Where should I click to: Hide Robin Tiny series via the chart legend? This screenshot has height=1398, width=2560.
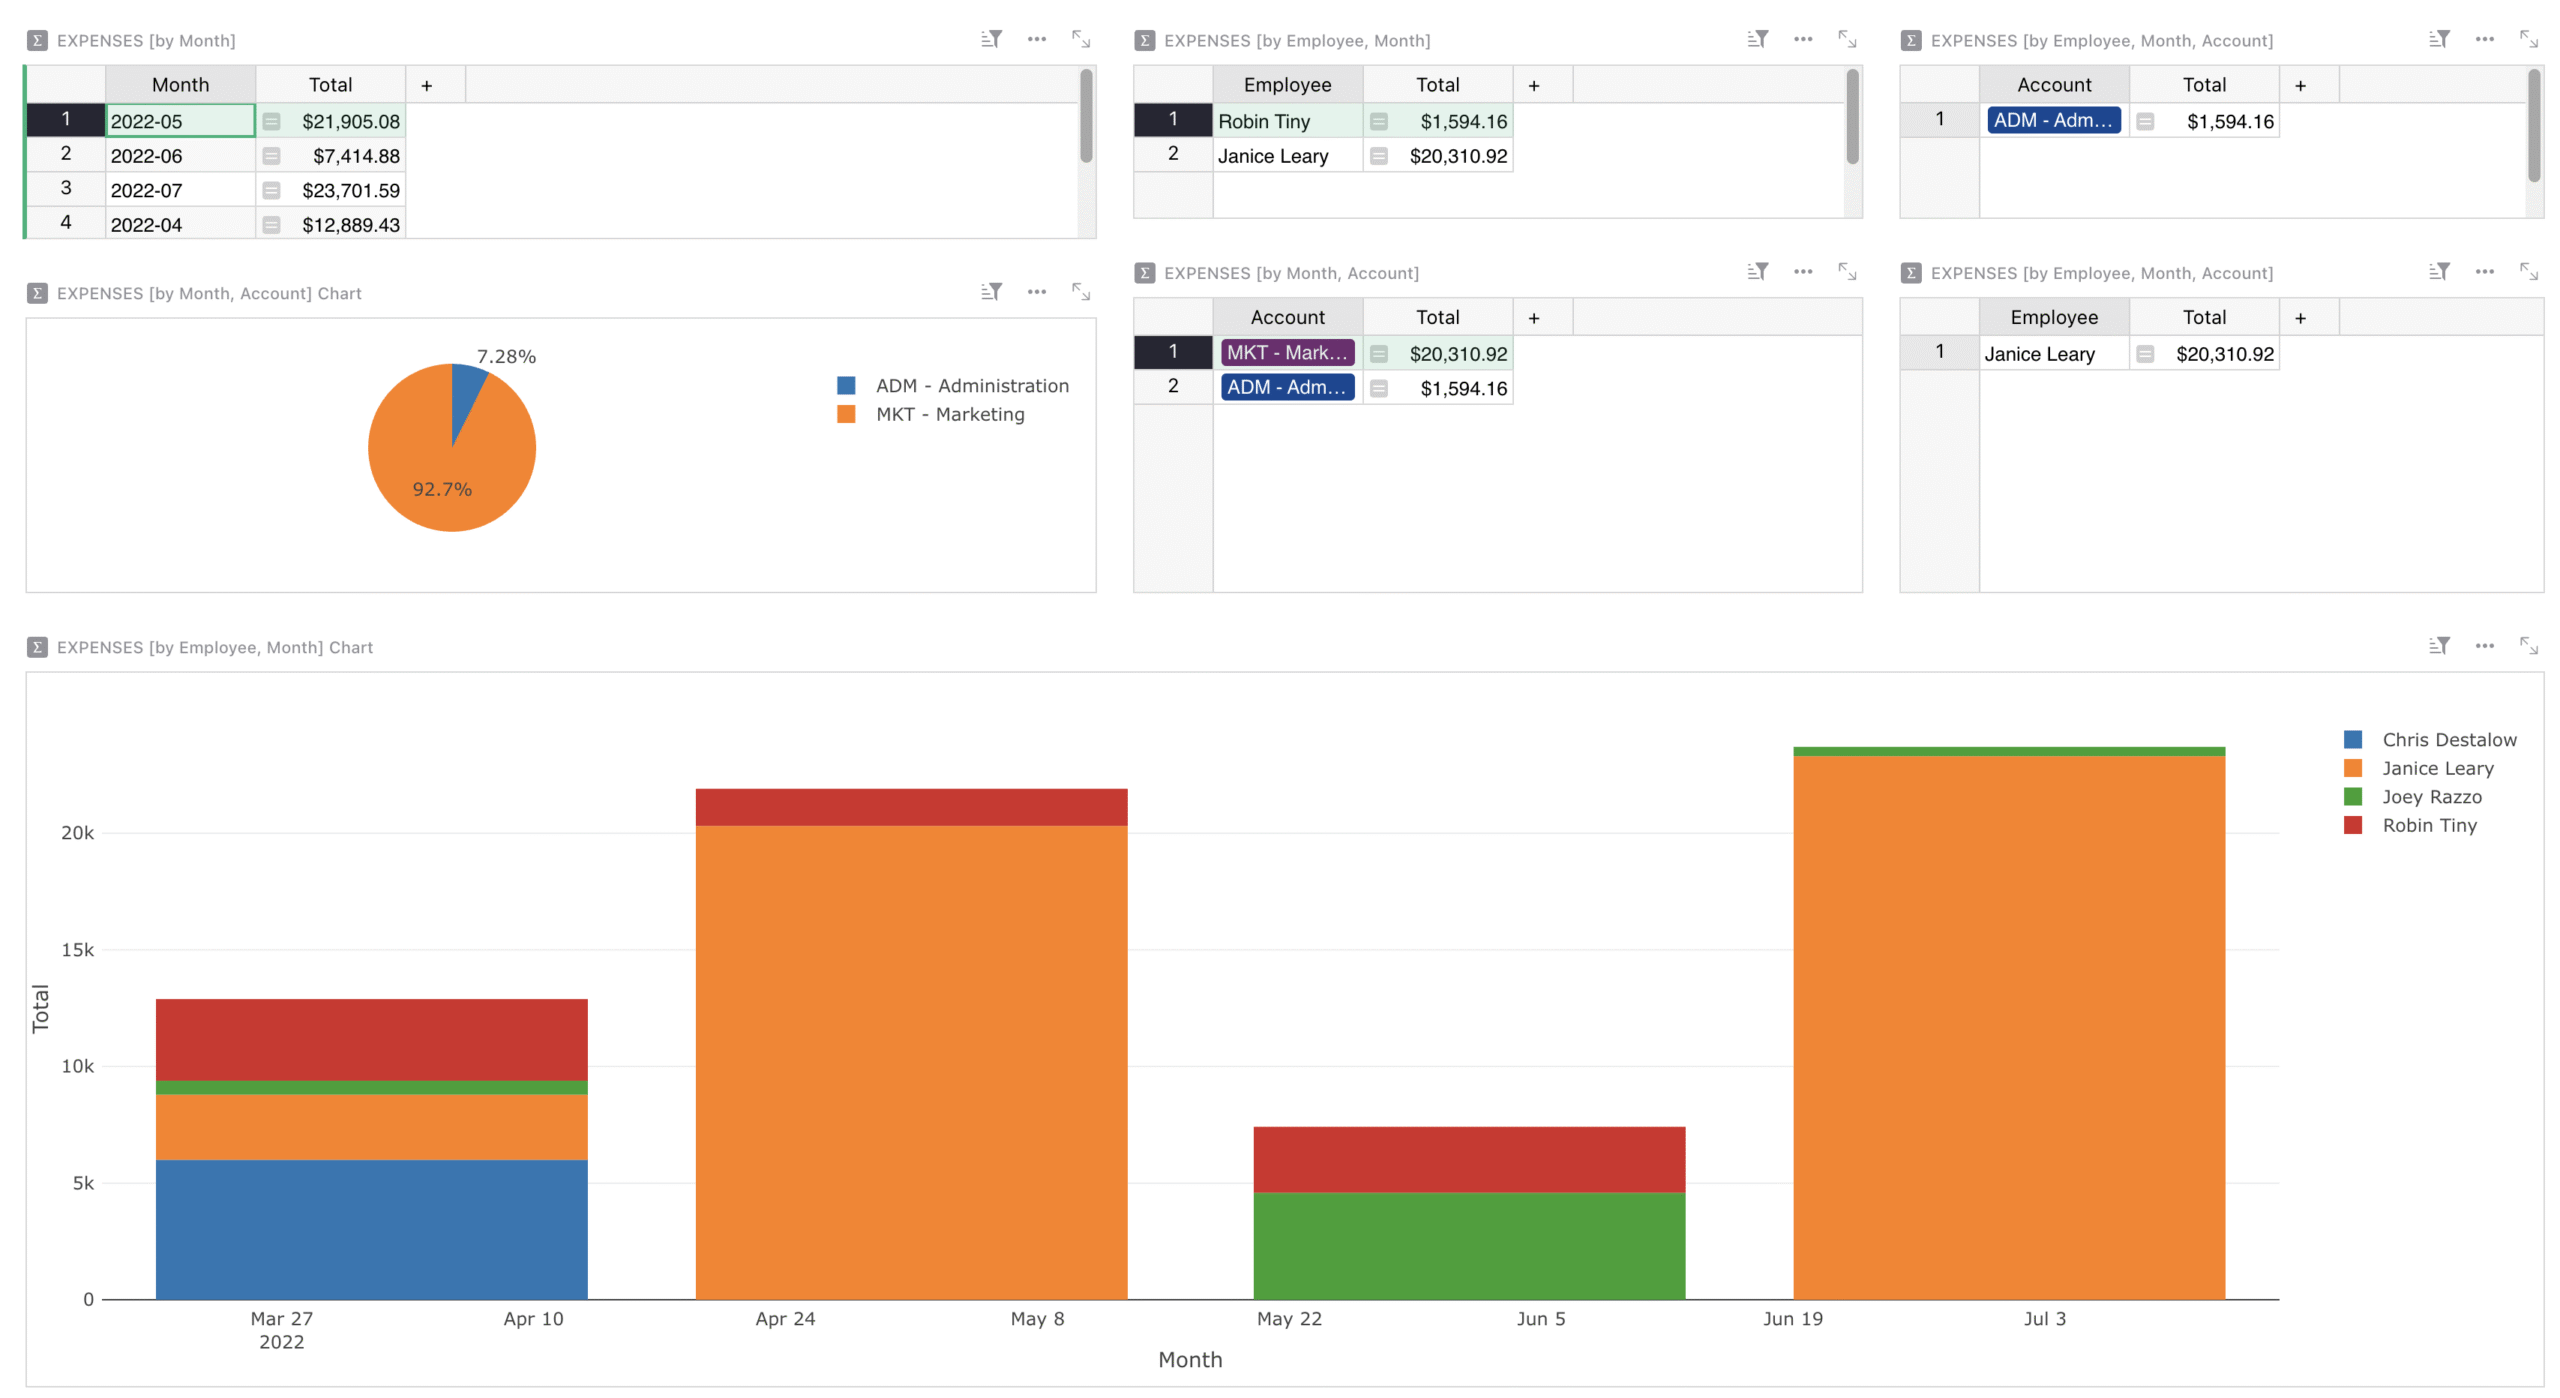2430,825
